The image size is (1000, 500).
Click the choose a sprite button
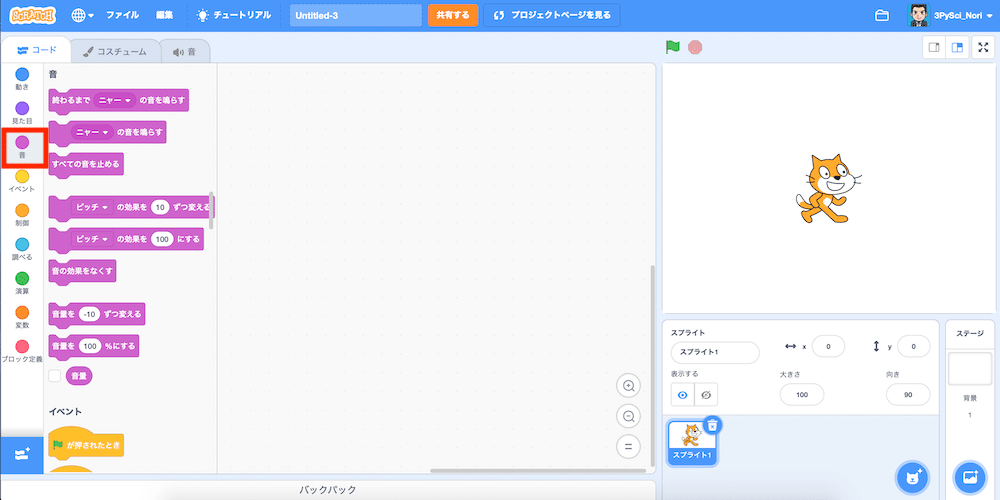913,476
